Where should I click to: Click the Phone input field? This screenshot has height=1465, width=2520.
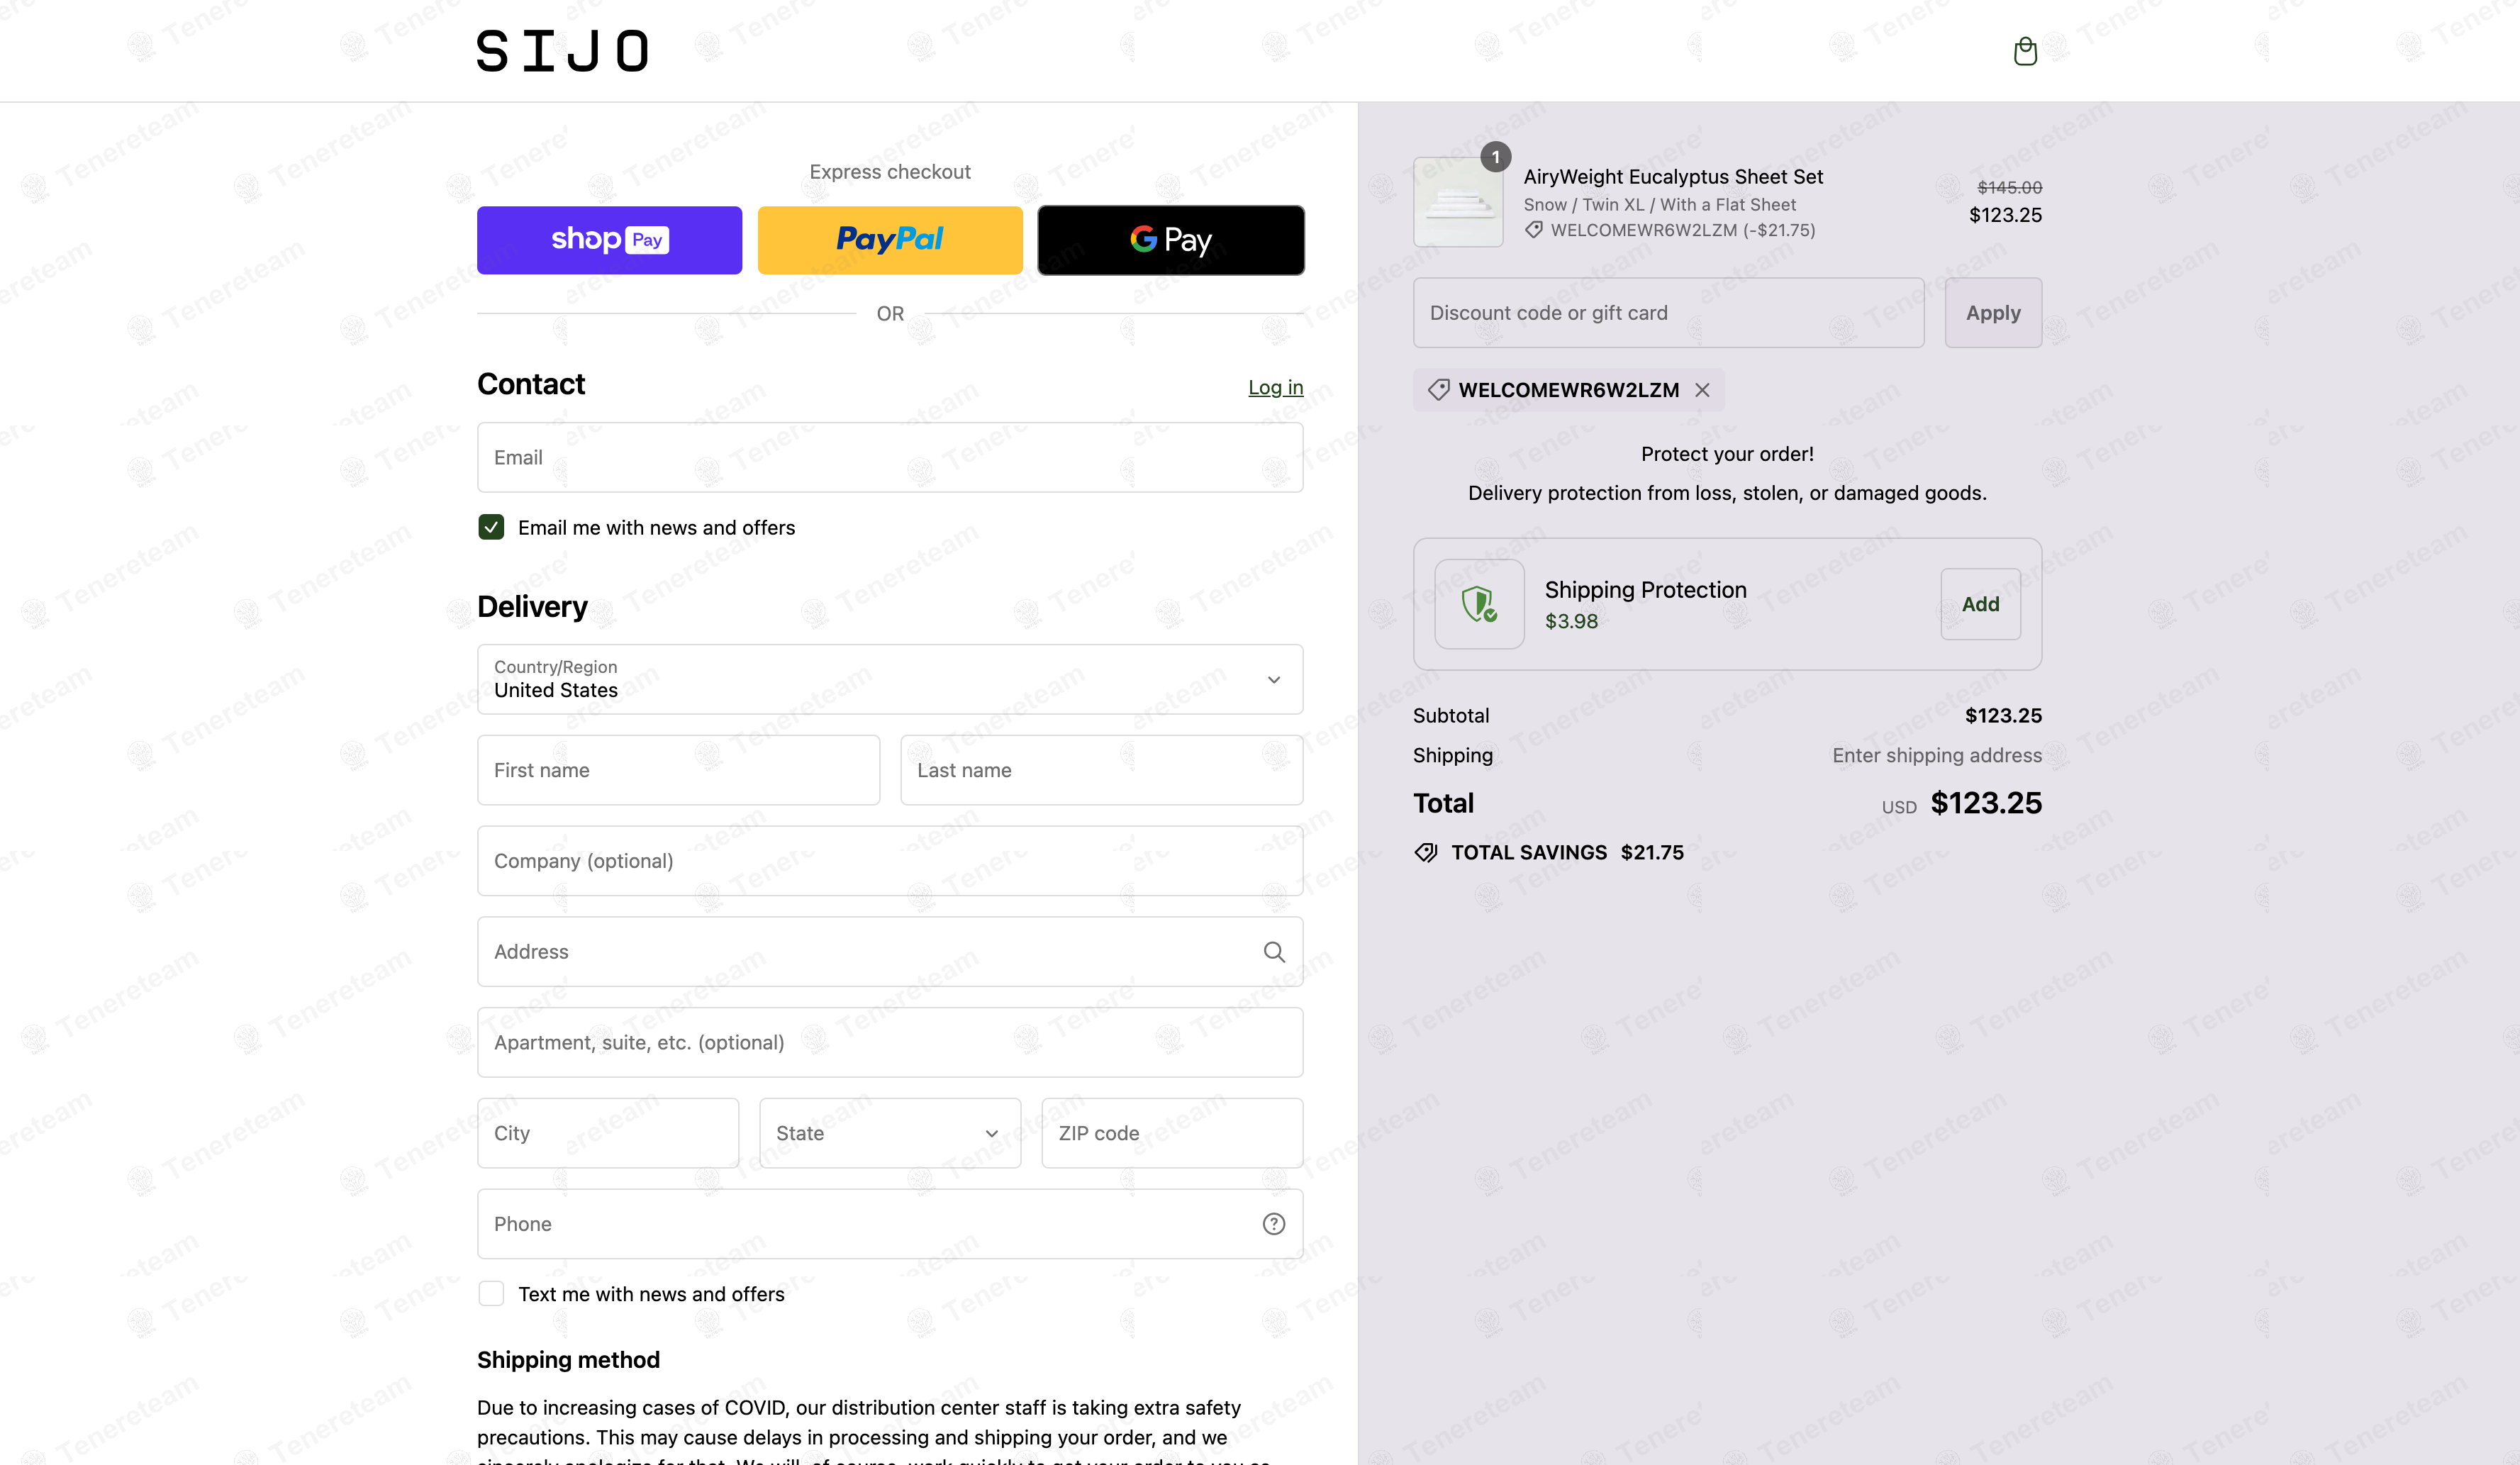point(890,1224)
